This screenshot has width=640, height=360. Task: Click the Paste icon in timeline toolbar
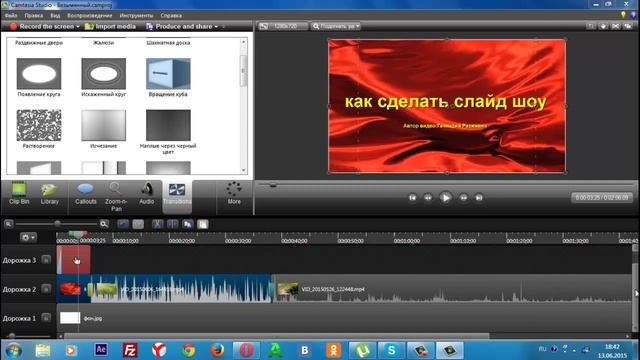(x=203, y=224)
